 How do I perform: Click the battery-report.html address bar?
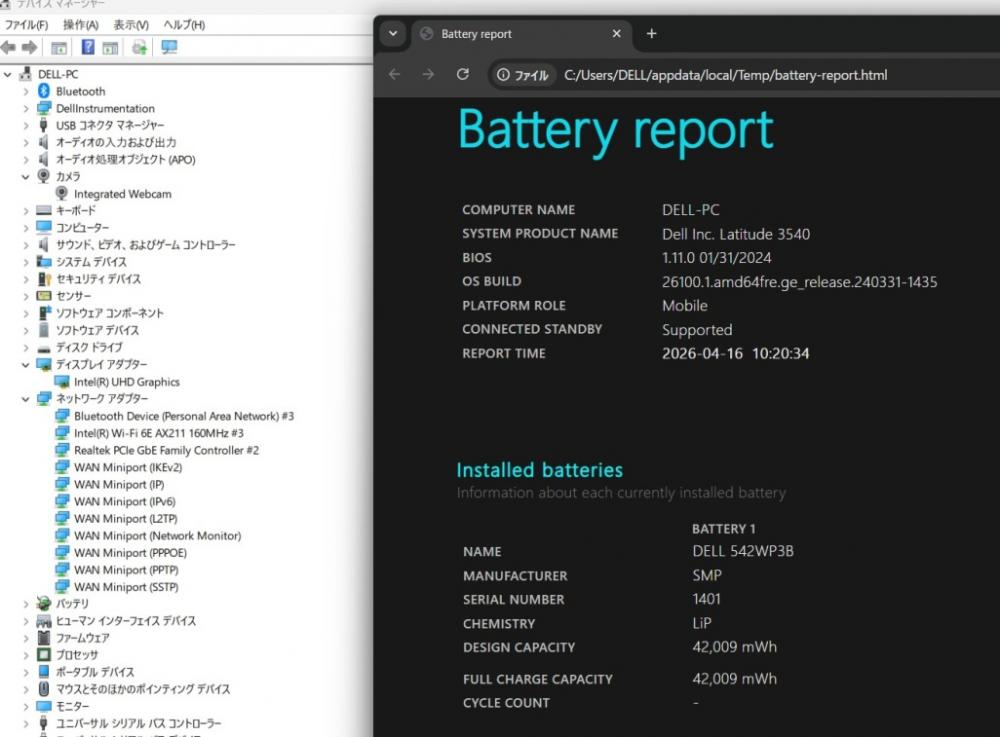pyautogui.click(x=725, y=75)
